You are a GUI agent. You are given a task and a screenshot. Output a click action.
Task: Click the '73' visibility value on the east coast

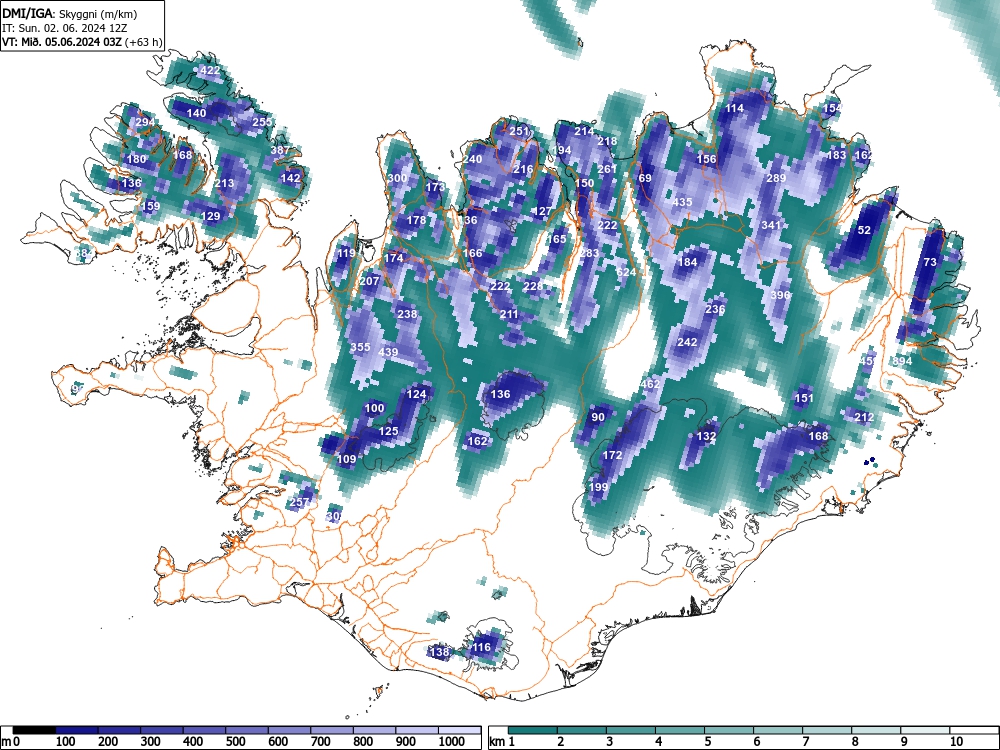coord(930,262)
